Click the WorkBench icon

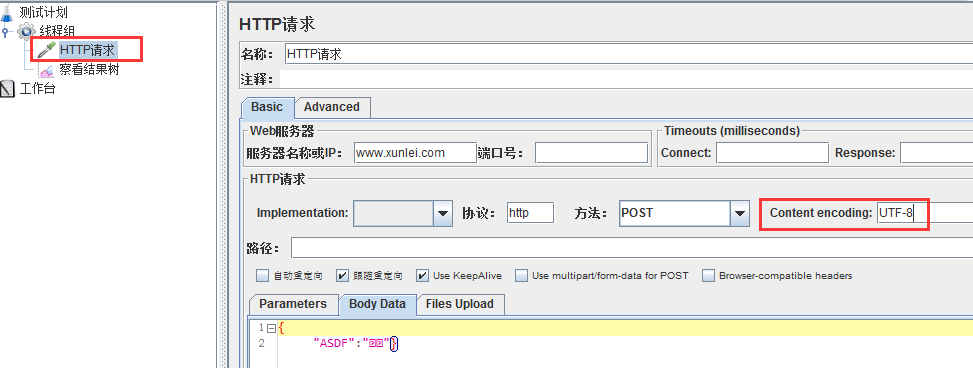coord(7,89)
